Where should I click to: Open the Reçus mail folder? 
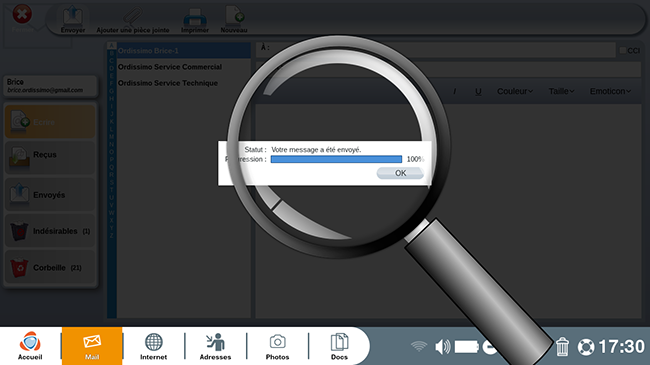point(50,157)
